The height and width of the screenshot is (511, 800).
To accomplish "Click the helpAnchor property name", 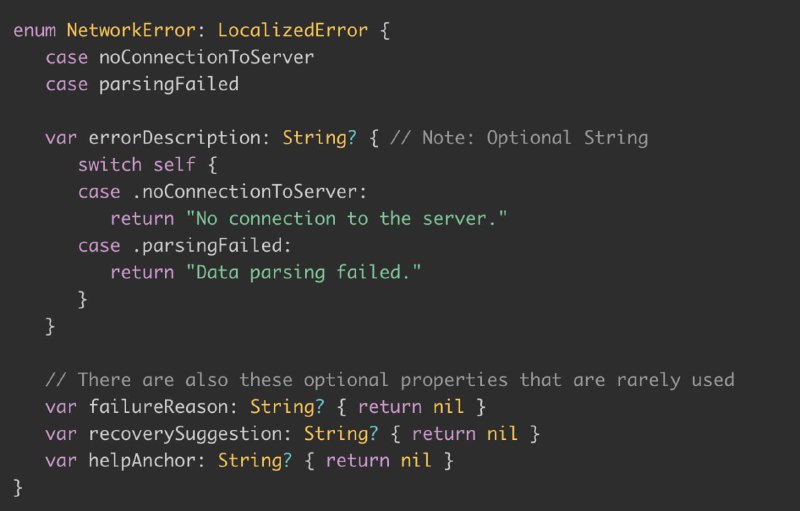I will click(x=141, y=461).
